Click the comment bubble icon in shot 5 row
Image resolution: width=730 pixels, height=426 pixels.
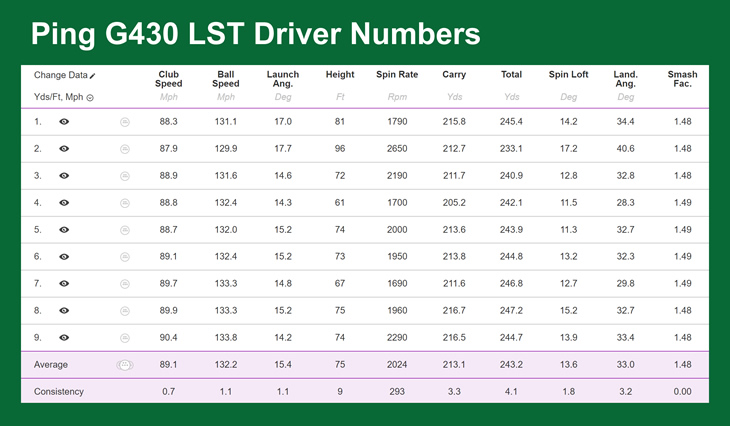125,230
